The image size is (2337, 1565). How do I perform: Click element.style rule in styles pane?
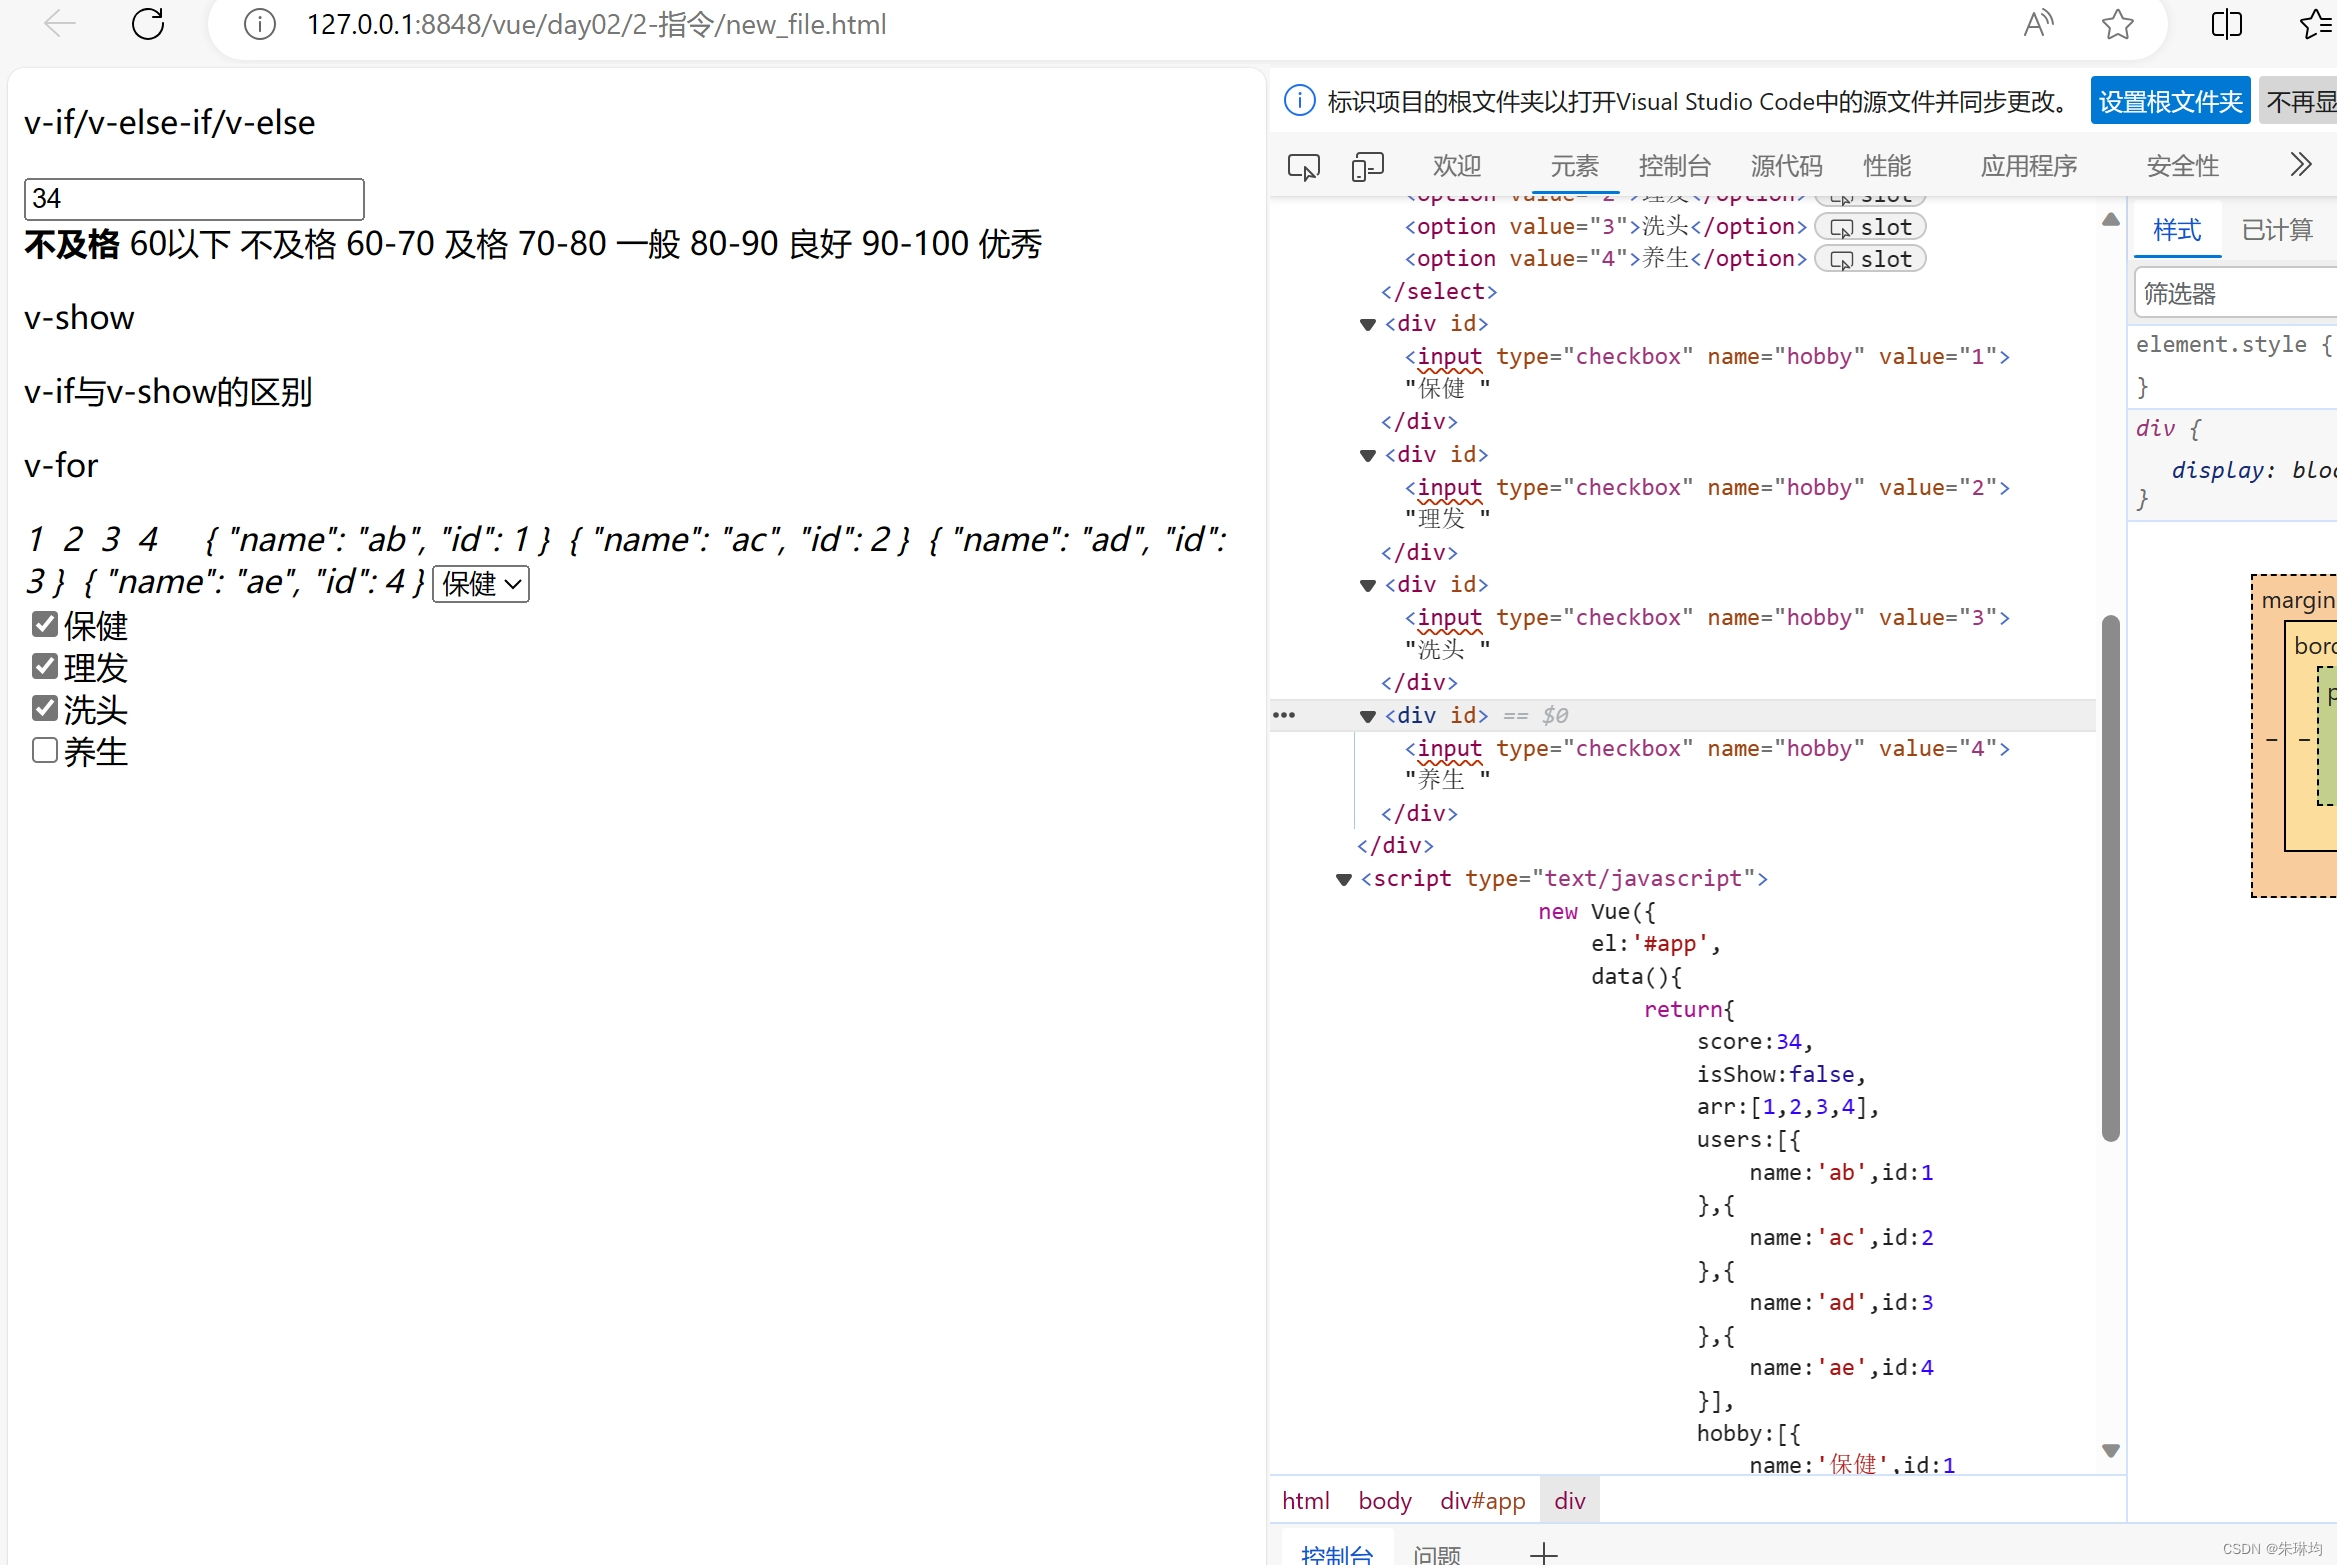point(2234,344)
